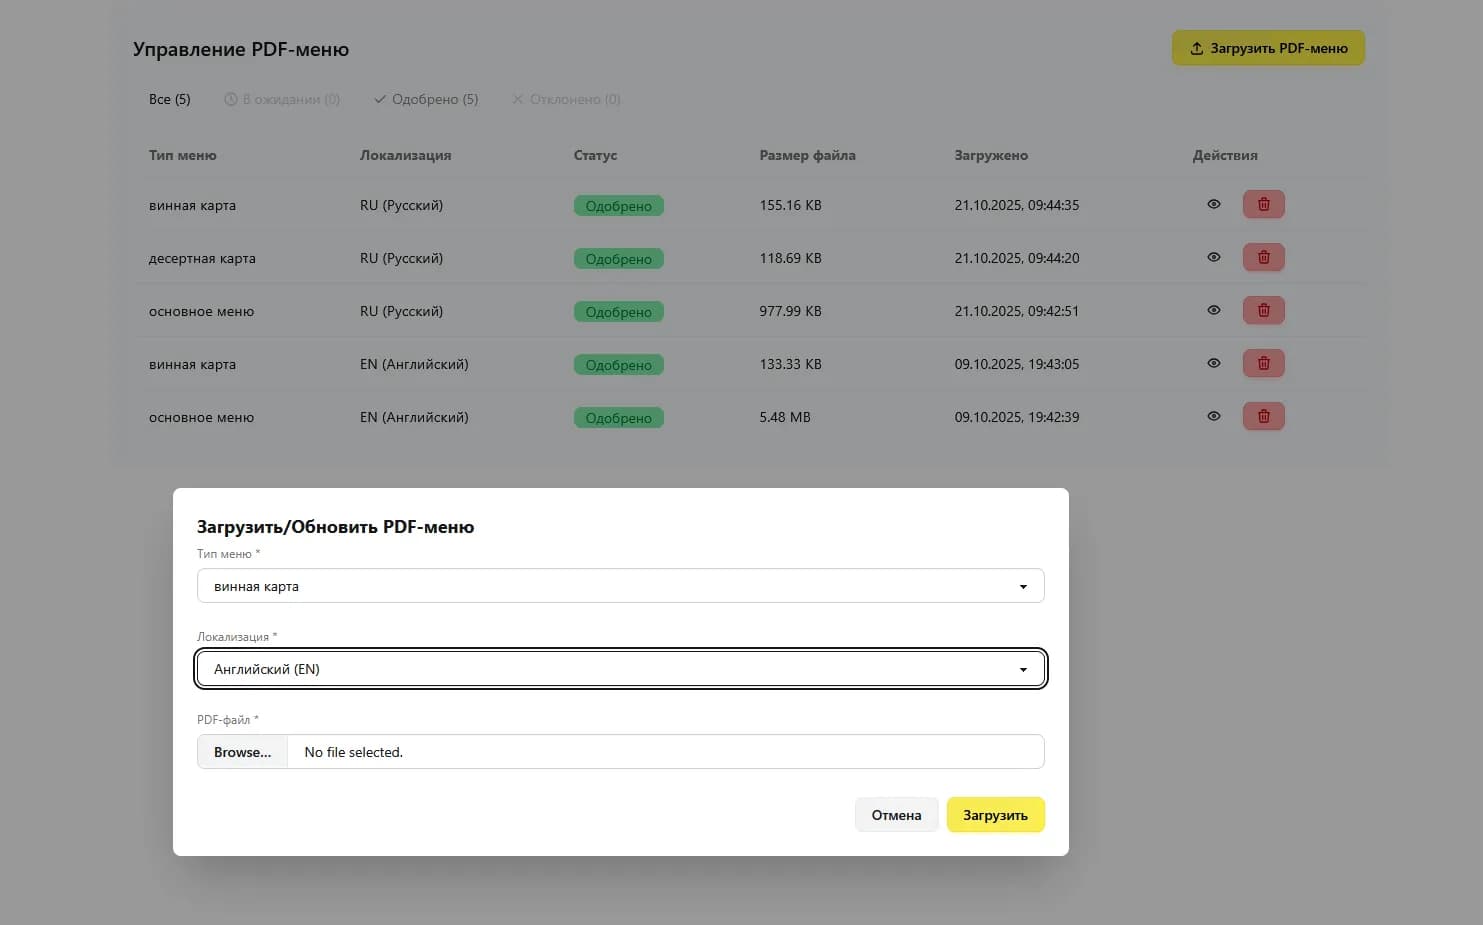View the винная карта RU PDF
Screen dimensions: 1483x925
point(1213,204)
